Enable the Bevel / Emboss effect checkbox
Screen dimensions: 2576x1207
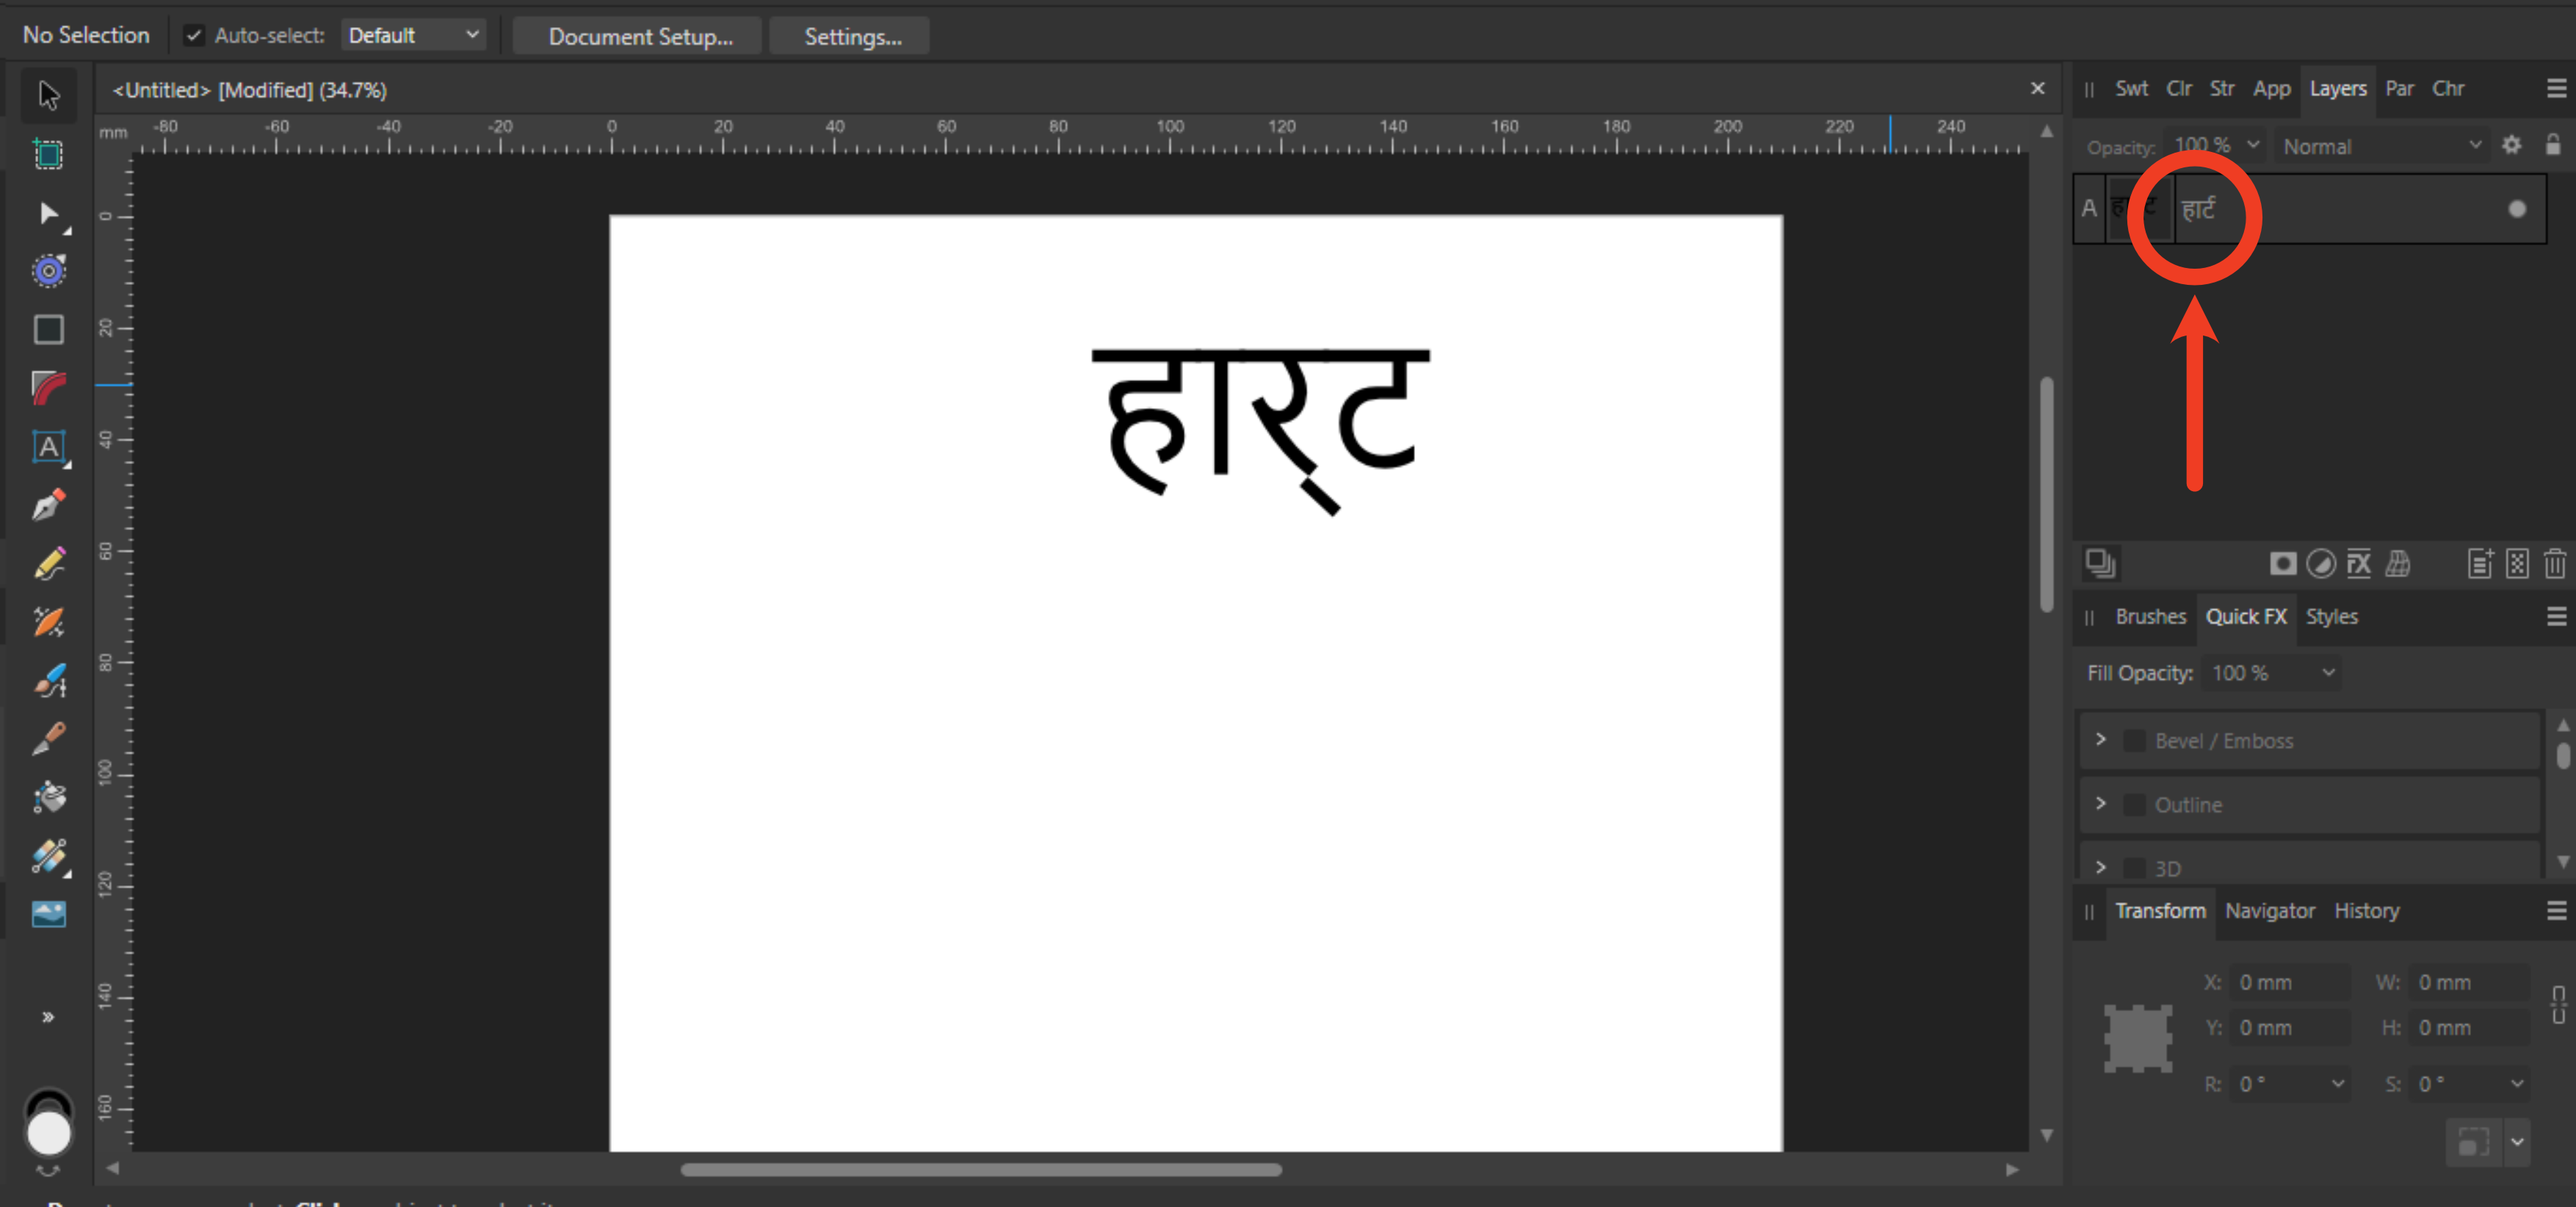[x=2134, y=741]
